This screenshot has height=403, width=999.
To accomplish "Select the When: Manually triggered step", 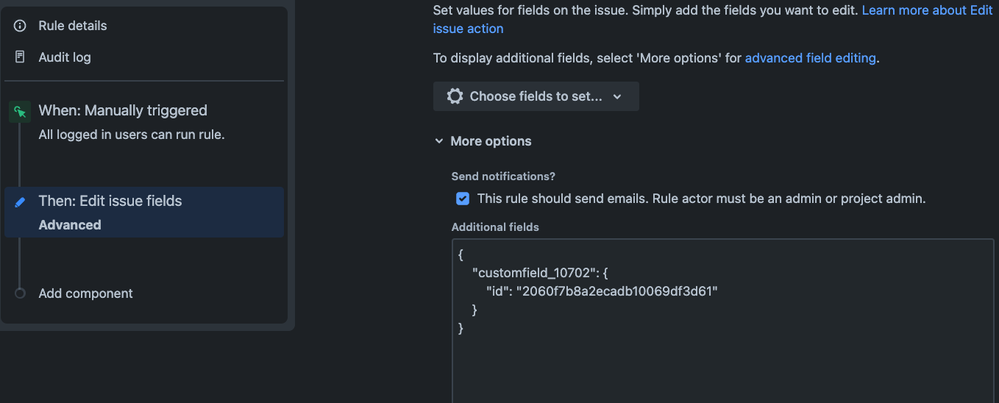I will 122,111.
